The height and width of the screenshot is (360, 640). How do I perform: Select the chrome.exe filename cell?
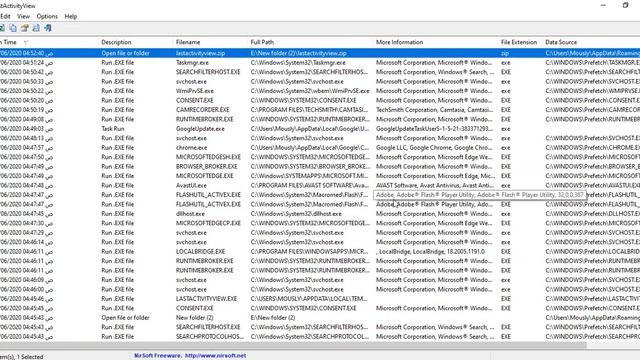click(191, 147)
